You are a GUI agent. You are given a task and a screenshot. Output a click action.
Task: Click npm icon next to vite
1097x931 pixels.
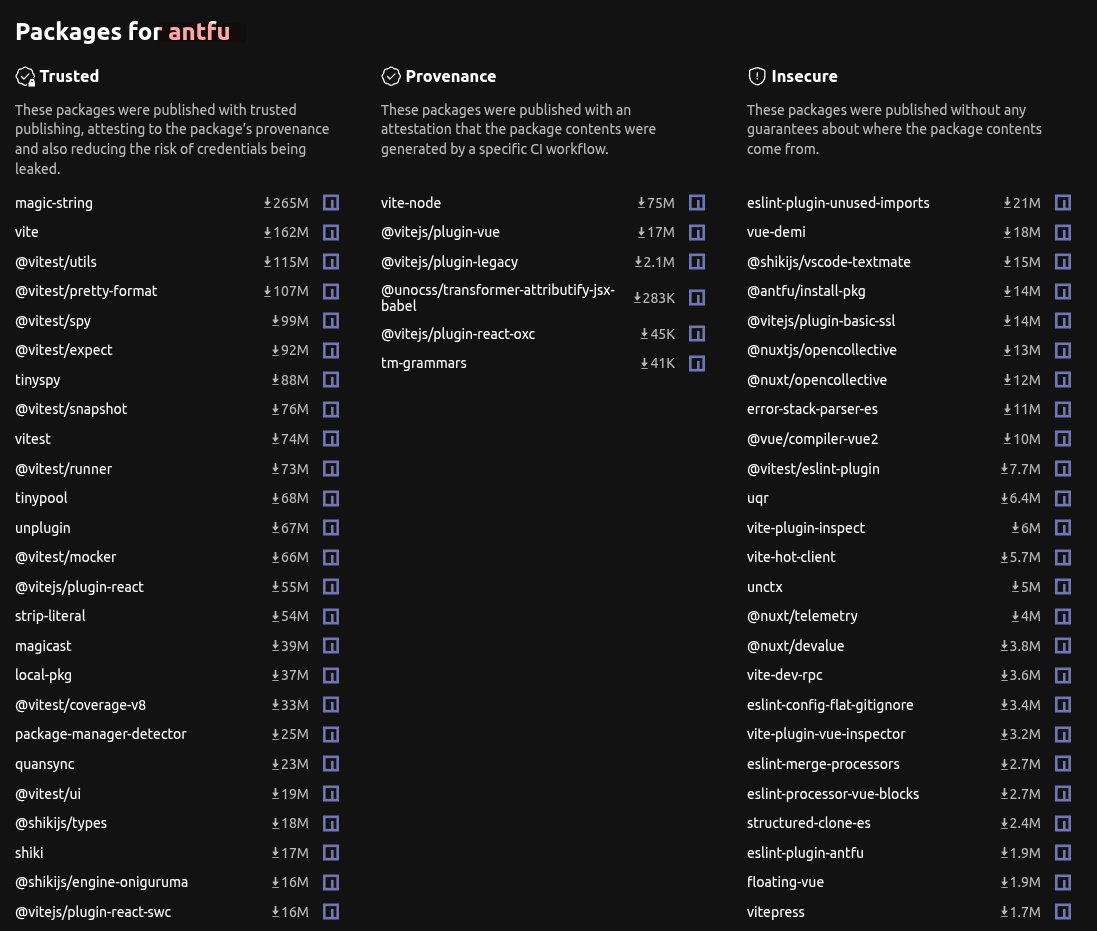click(x=331, y=232)
